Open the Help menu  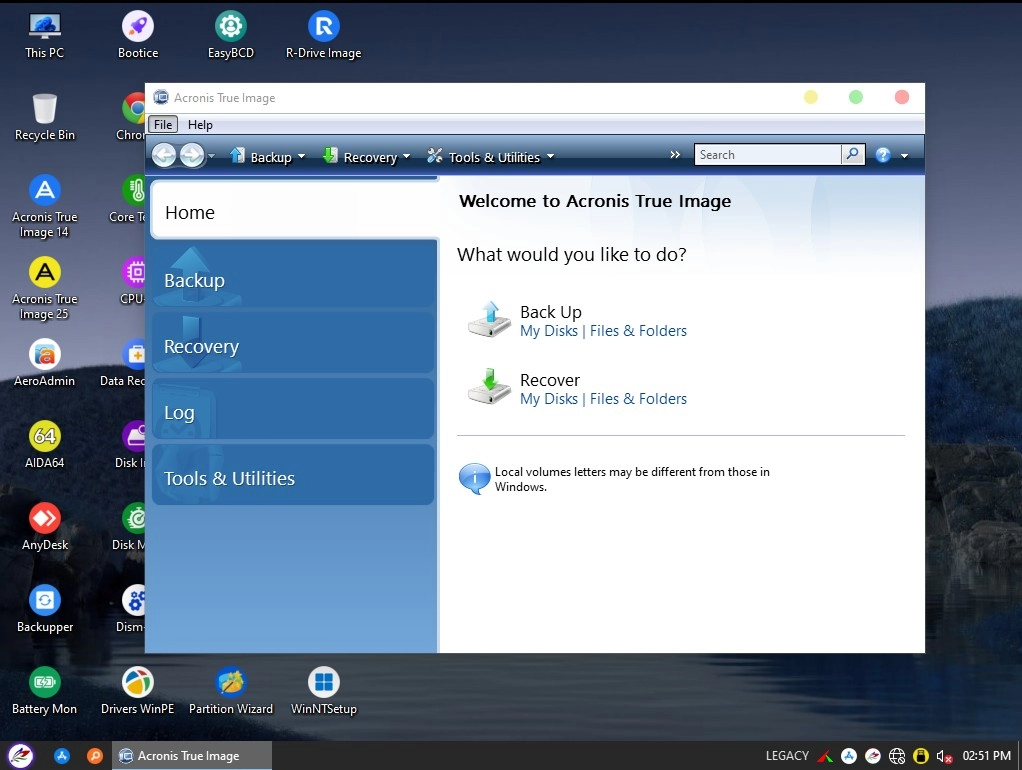(x=200, y=125)
